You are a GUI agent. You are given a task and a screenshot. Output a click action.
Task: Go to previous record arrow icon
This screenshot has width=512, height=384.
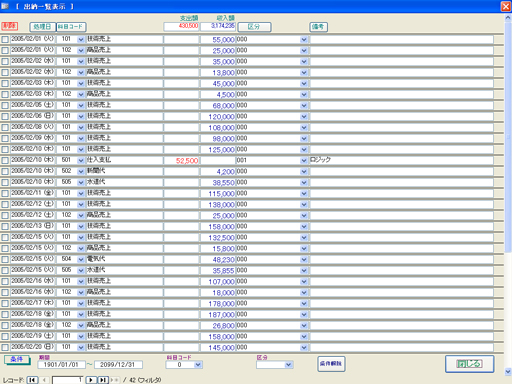(44, 380)
